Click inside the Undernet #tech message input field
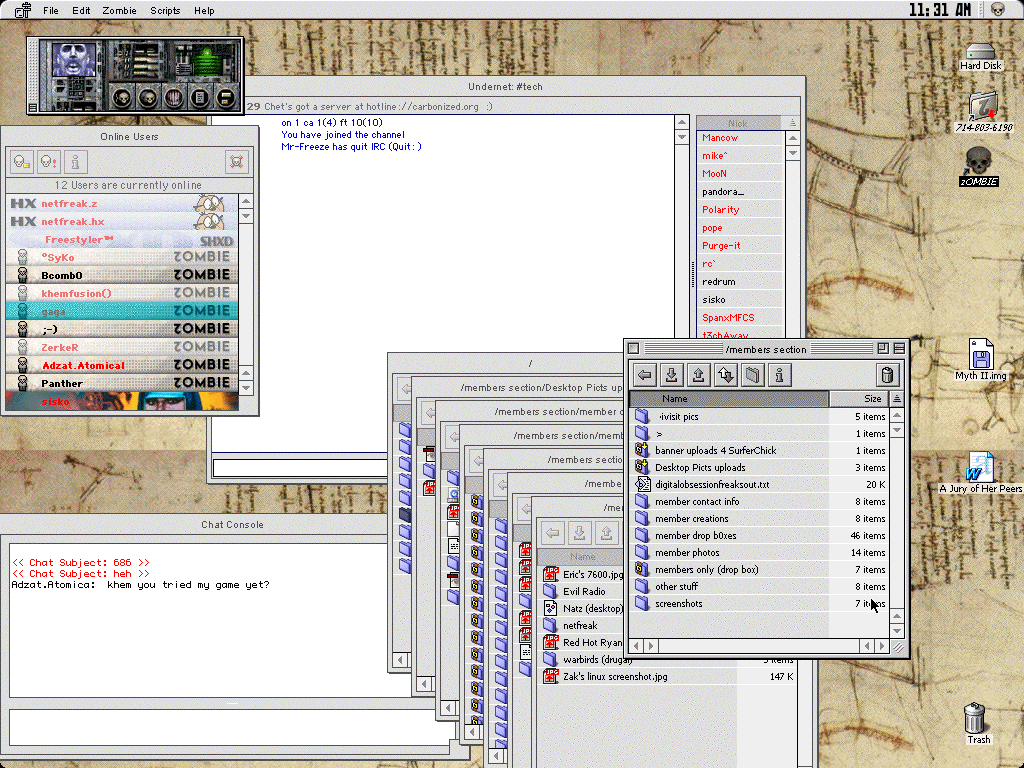This screenshot has width=1024, height=768. (300, 468)
